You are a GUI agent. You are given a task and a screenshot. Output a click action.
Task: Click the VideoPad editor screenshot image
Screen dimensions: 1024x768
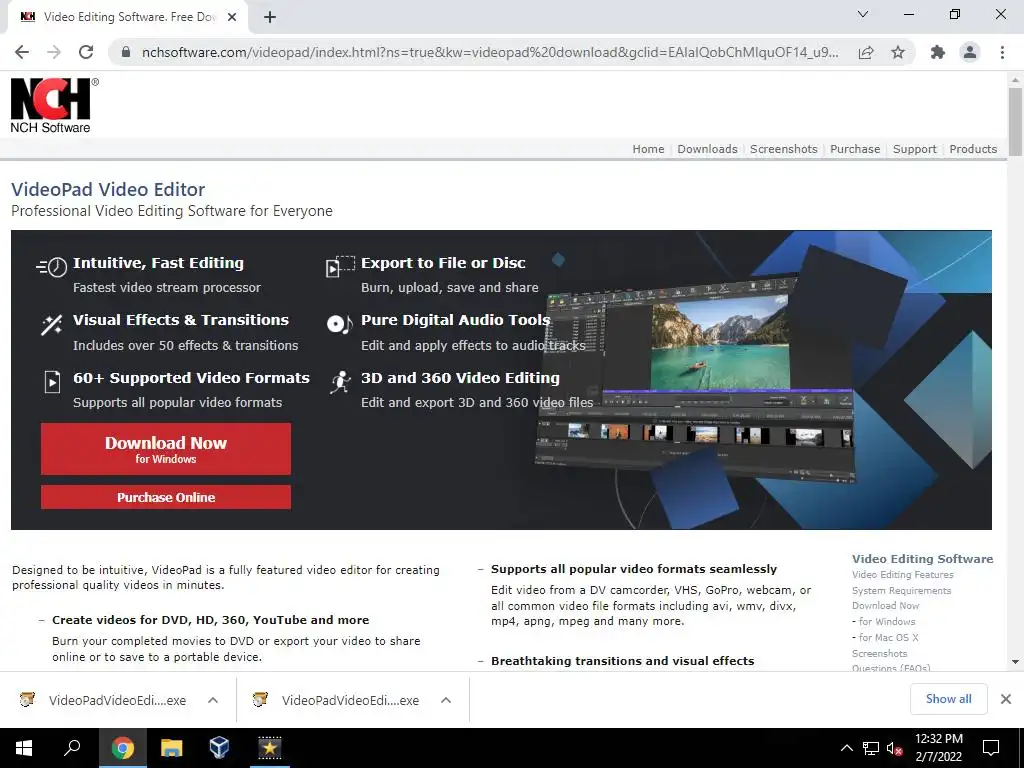(696, 379)
